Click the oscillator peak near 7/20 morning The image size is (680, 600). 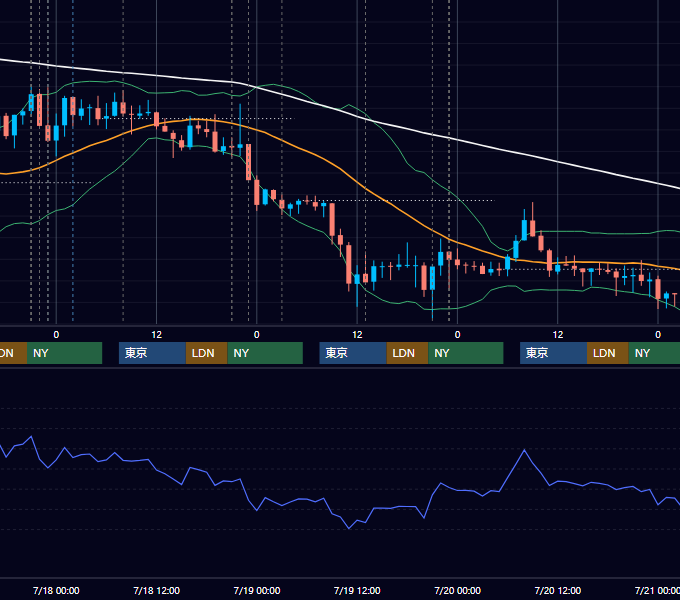coord(524,450)
